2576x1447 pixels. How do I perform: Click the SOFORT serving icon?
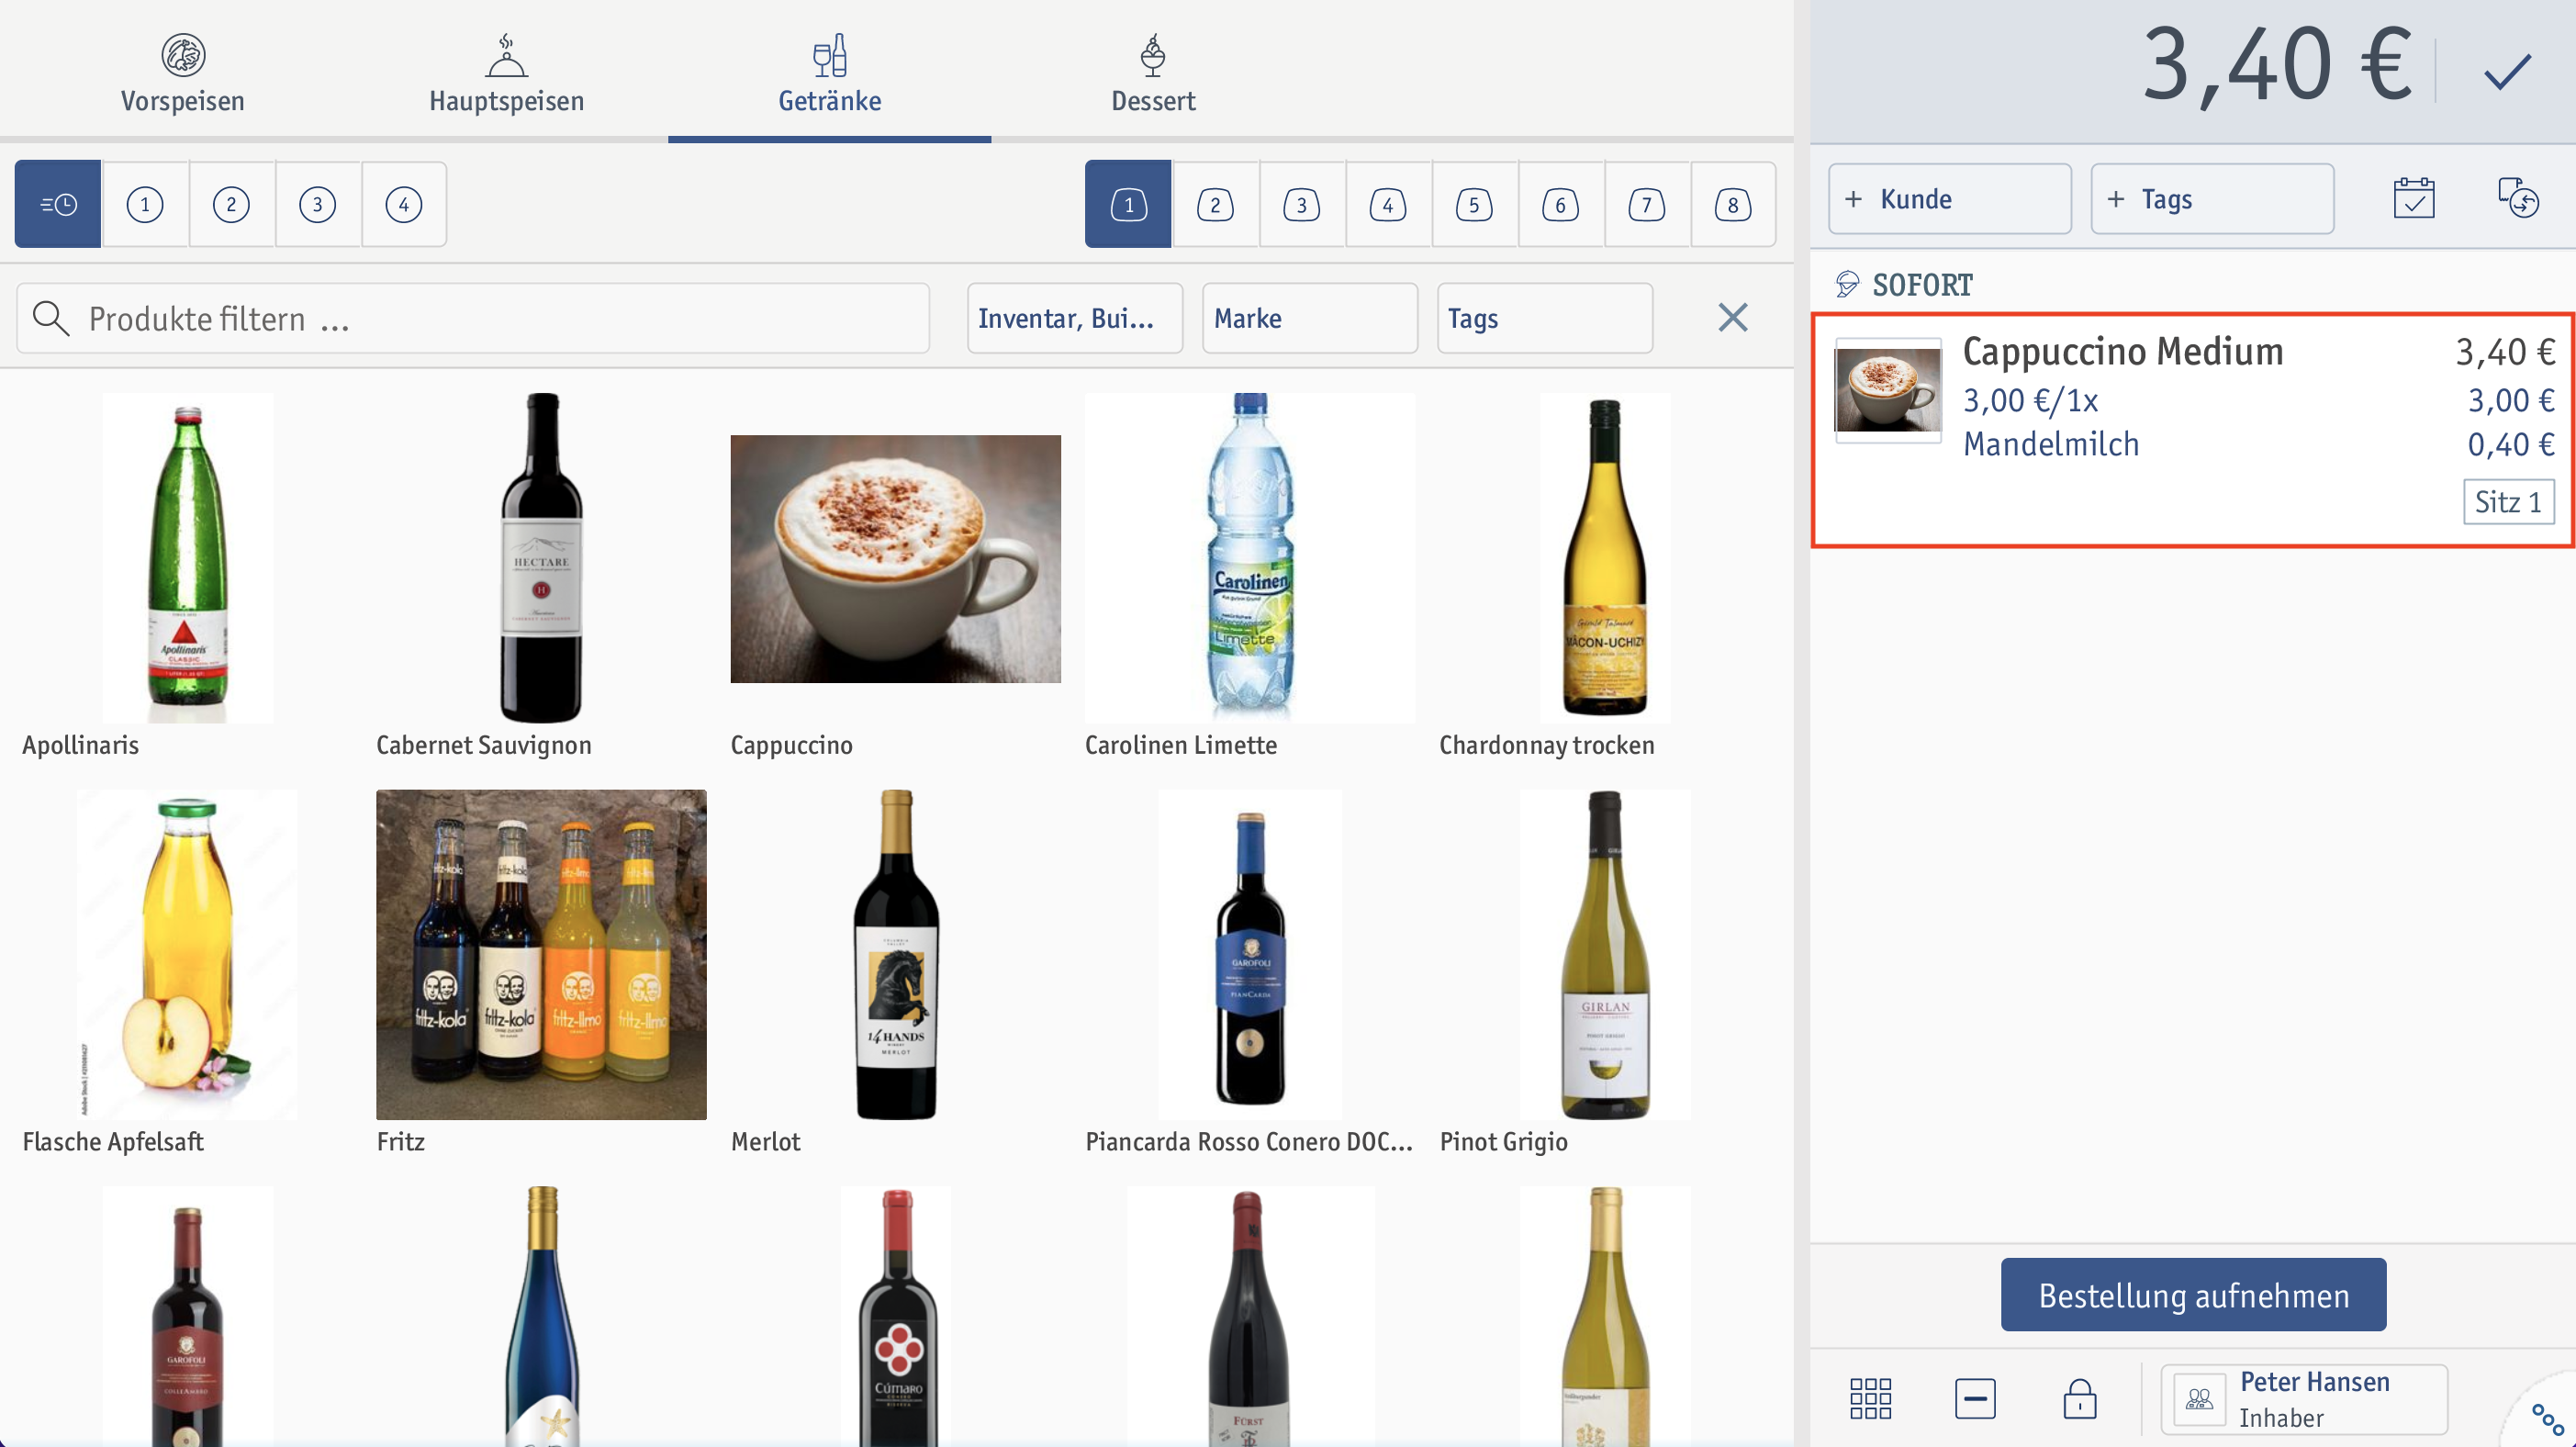[1846, 285]
